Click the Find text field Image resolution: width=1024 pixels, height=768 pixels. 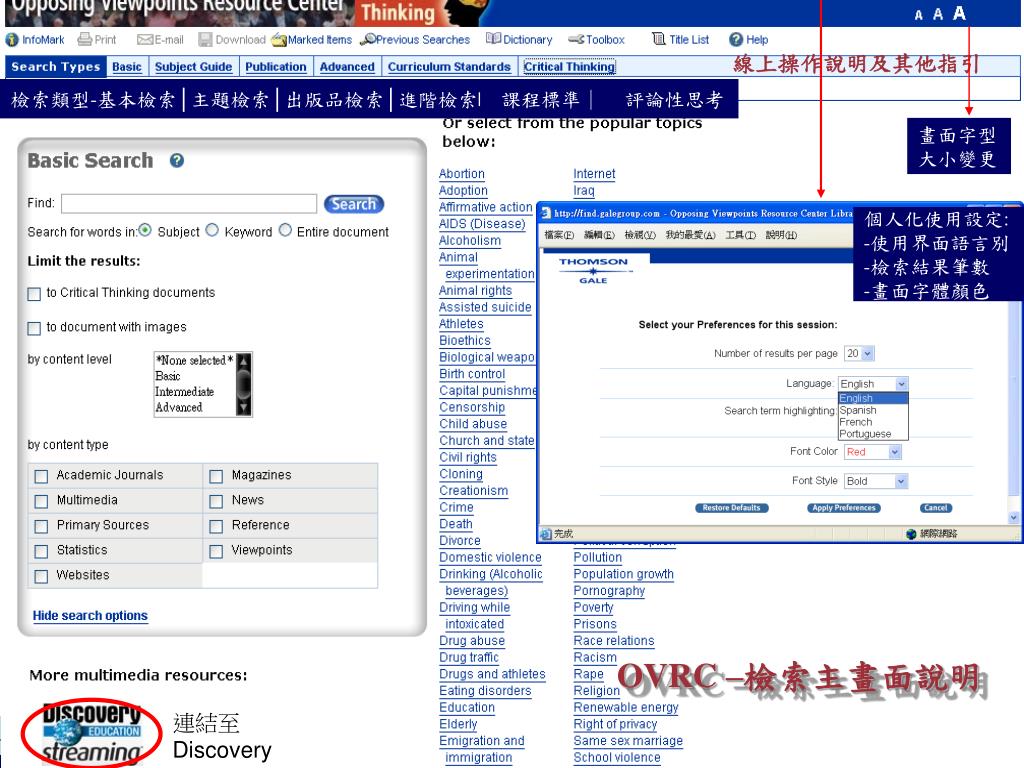tap(189, 204)
